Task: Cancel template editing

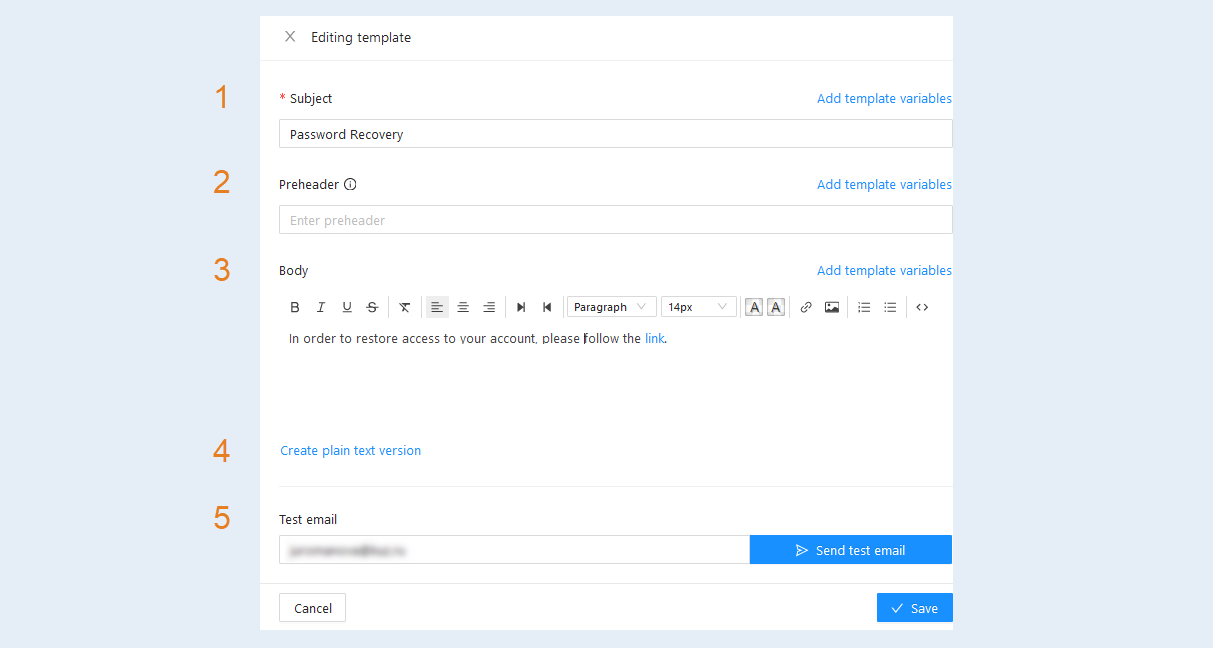Action: pyautogui.click(x=313, y=608)
